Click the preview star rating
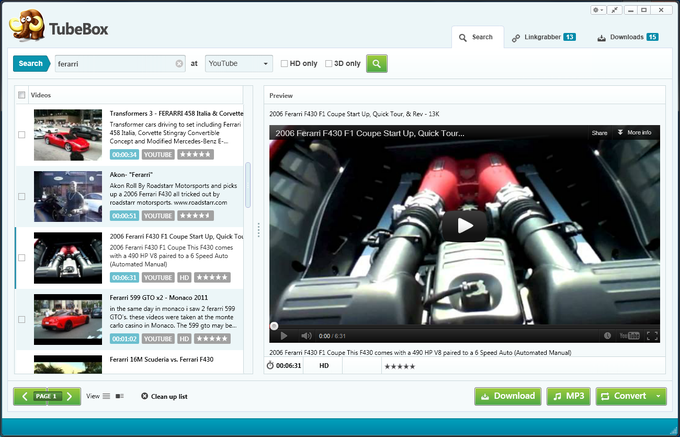The width and height of the screenshot is (680, 437). [x=400, y=366]
